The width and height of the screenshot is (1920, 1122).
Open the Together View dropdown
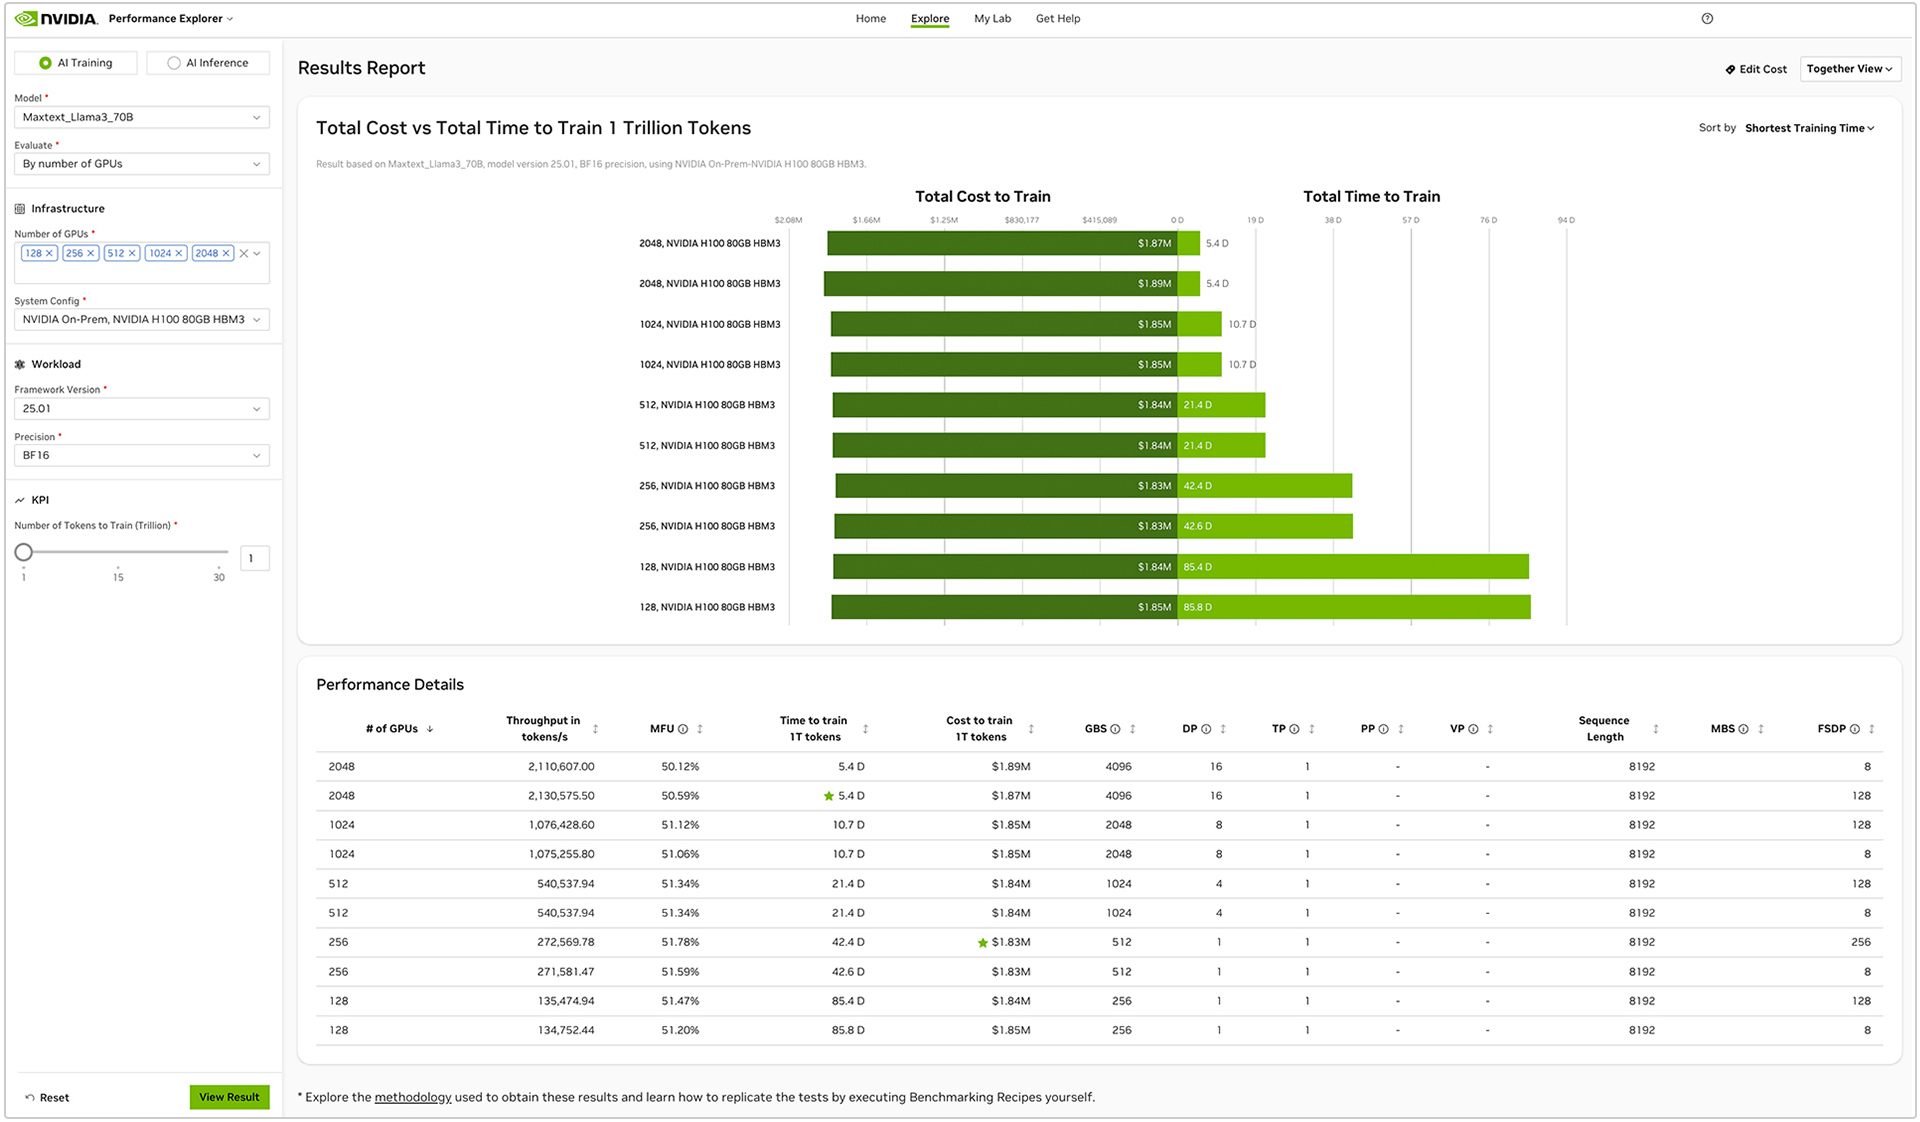(x=1850, y=69)
